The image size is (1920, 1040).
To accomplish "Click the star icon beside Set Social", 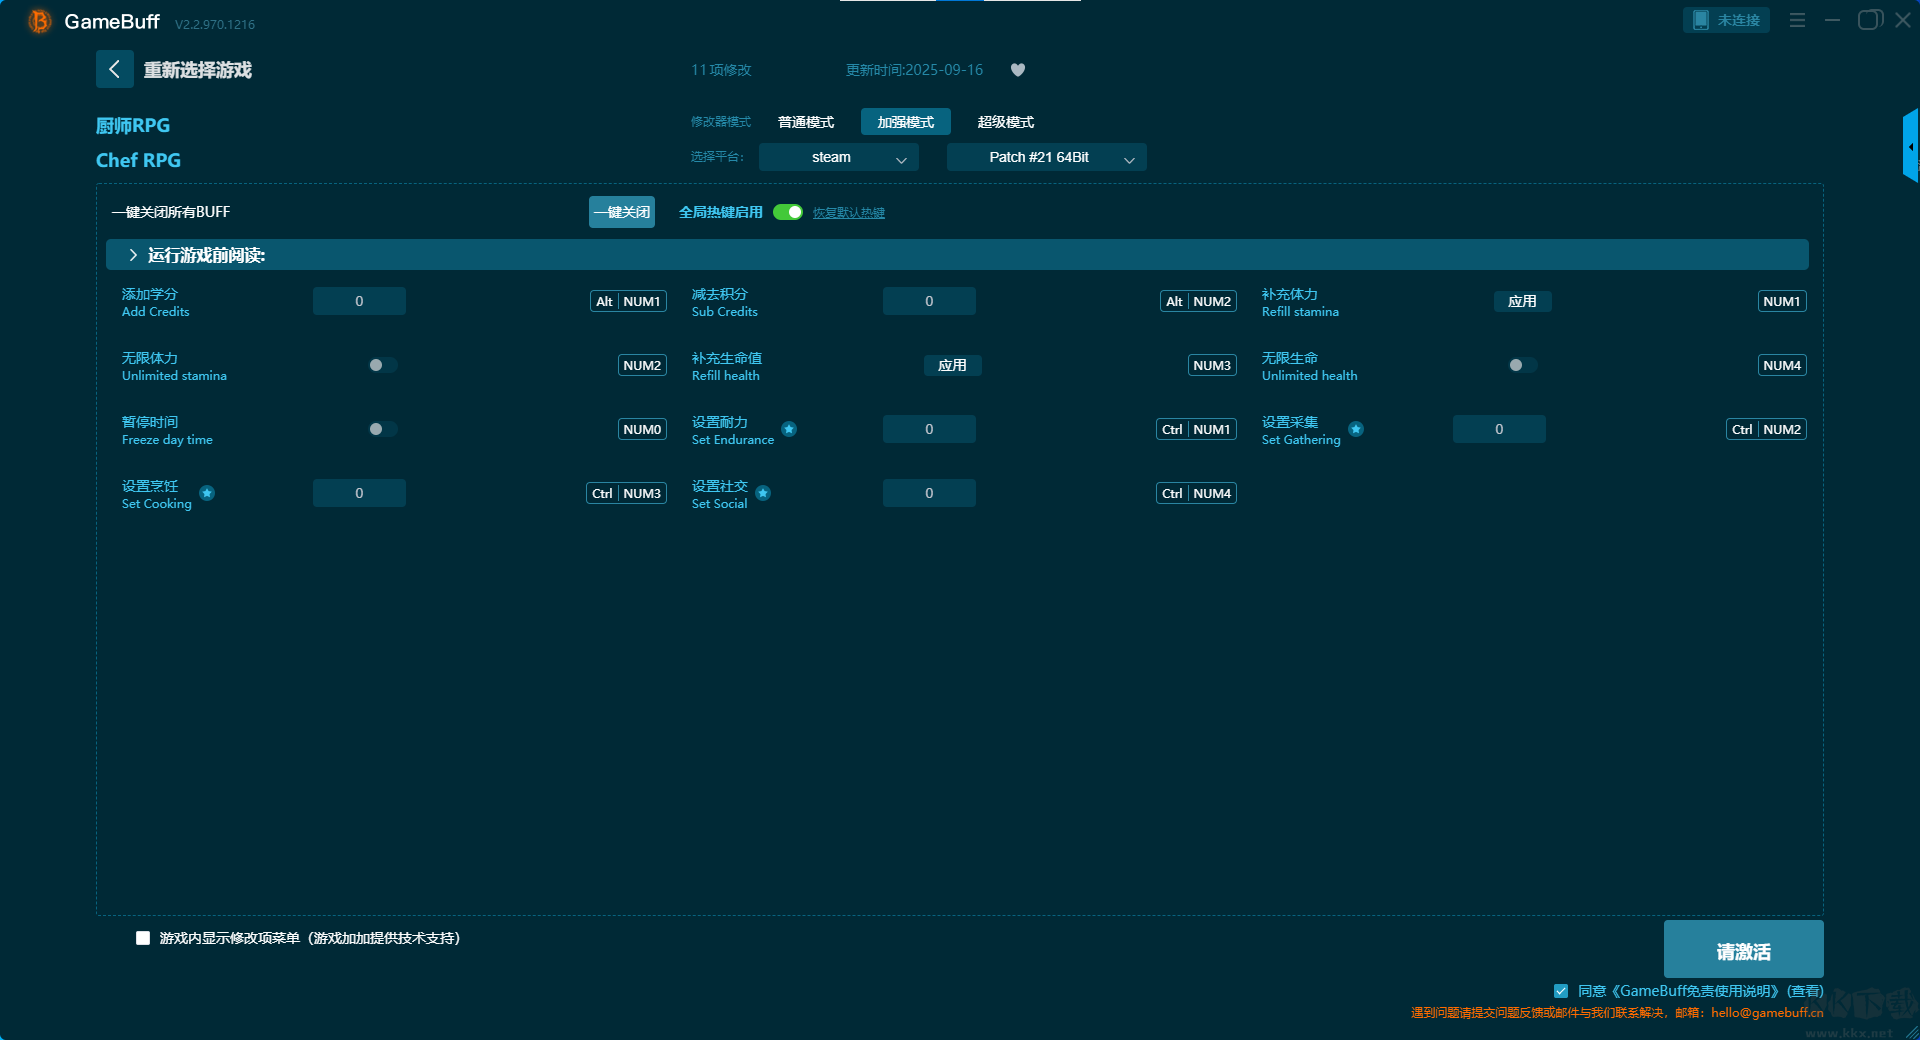I will 763,493.
